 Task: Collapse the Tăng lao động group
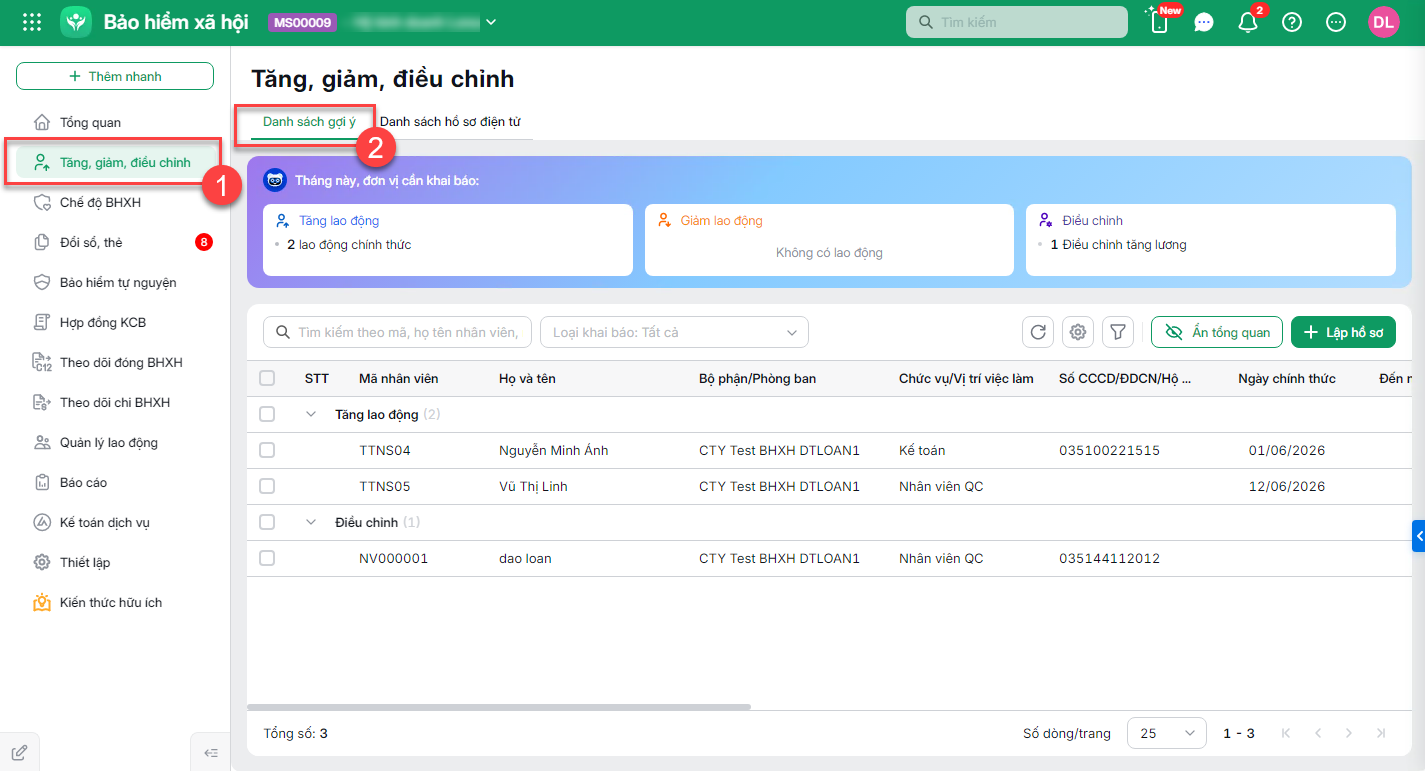pos(311,414)
